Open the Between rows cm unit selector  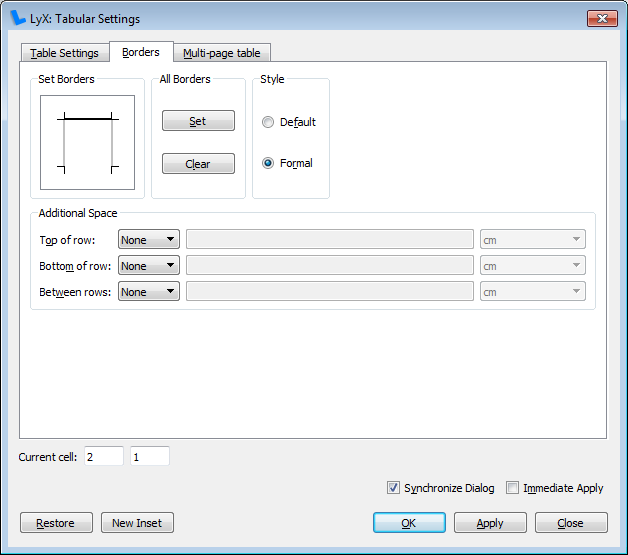pyautogui.click(x=533, y=292)
